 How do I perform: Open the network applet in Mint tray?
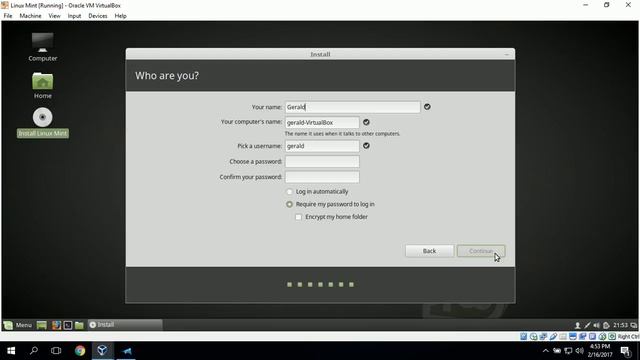(x=587, y=325)
